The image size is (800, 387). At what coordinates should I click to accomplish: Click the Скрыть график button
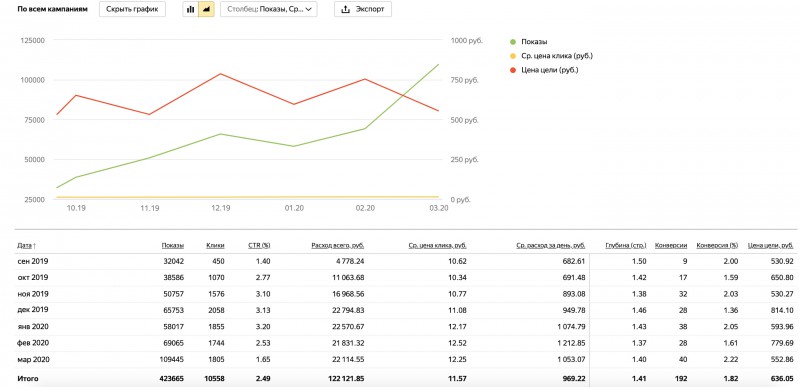click(x=132, y=9)
